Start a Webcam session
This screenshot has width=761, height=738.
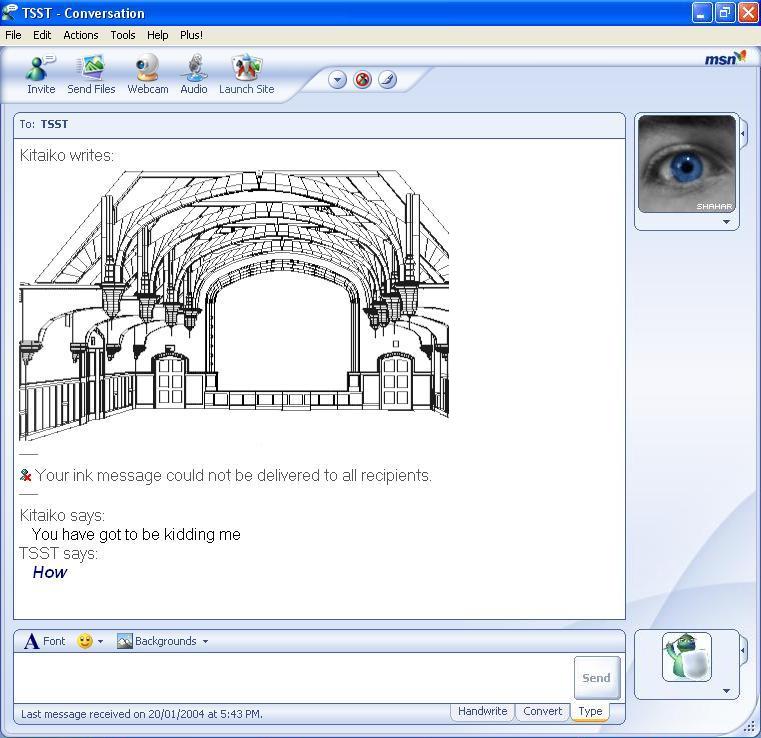point(147,74)
